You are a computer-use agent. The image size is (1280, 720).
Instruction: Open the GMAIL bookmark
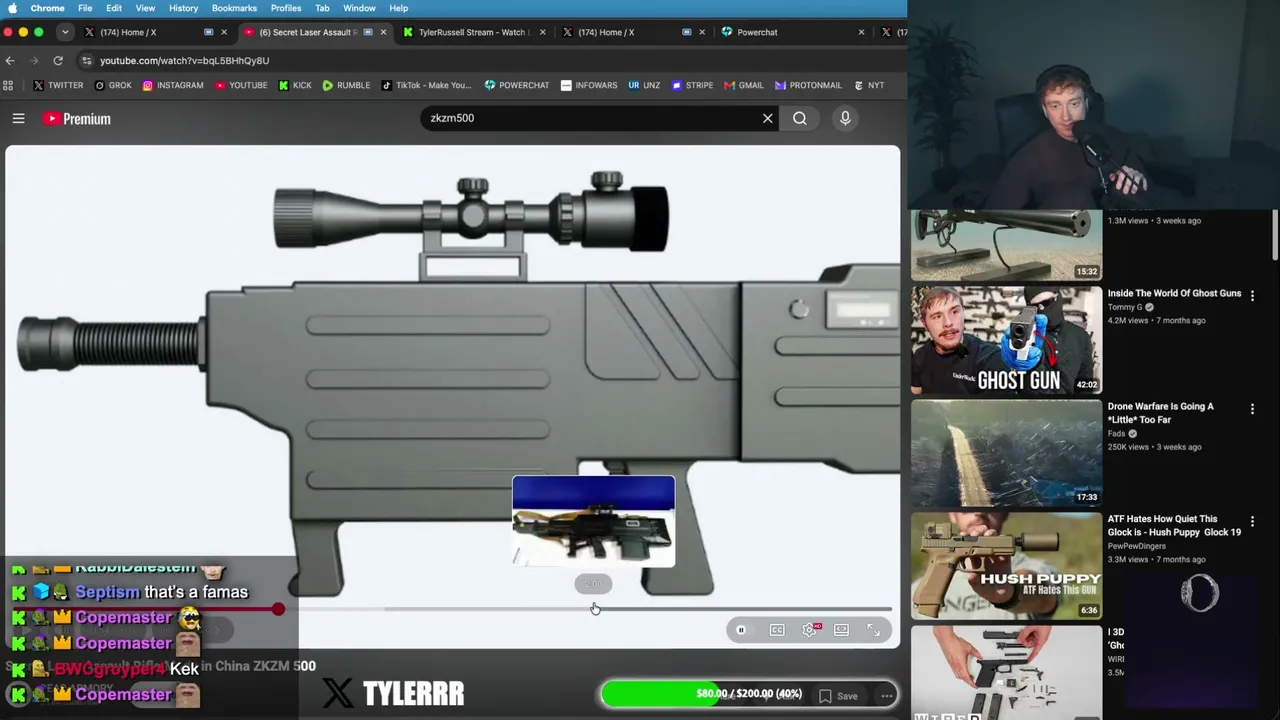click(744, 85)
